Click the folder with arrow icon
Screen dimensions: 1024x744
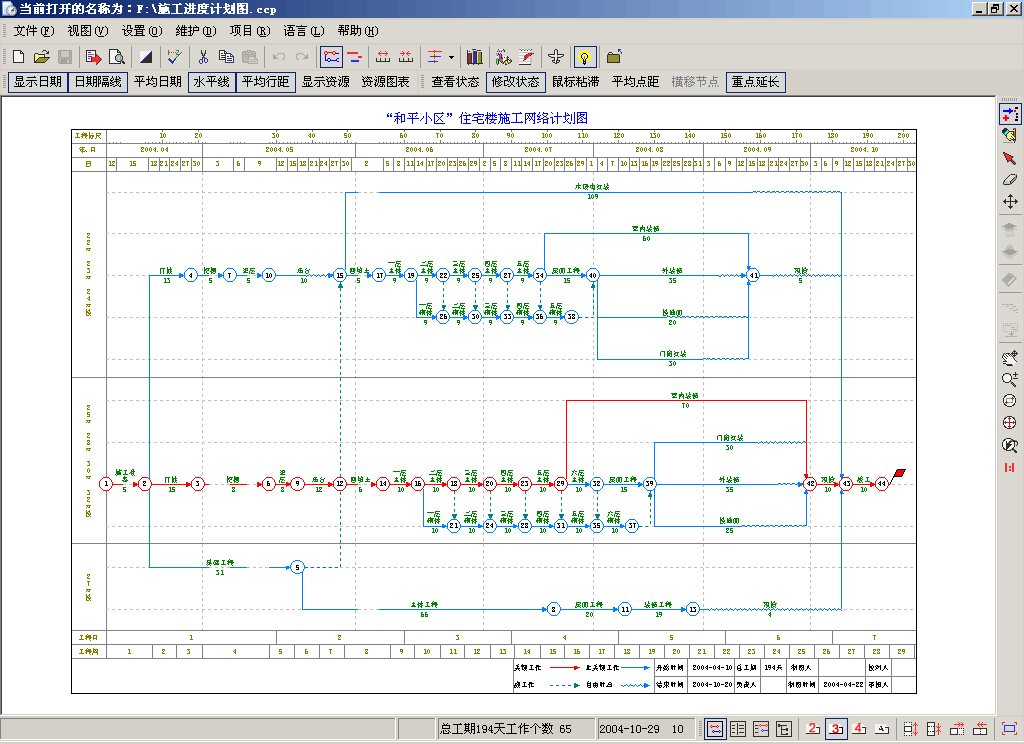point(614,57)
